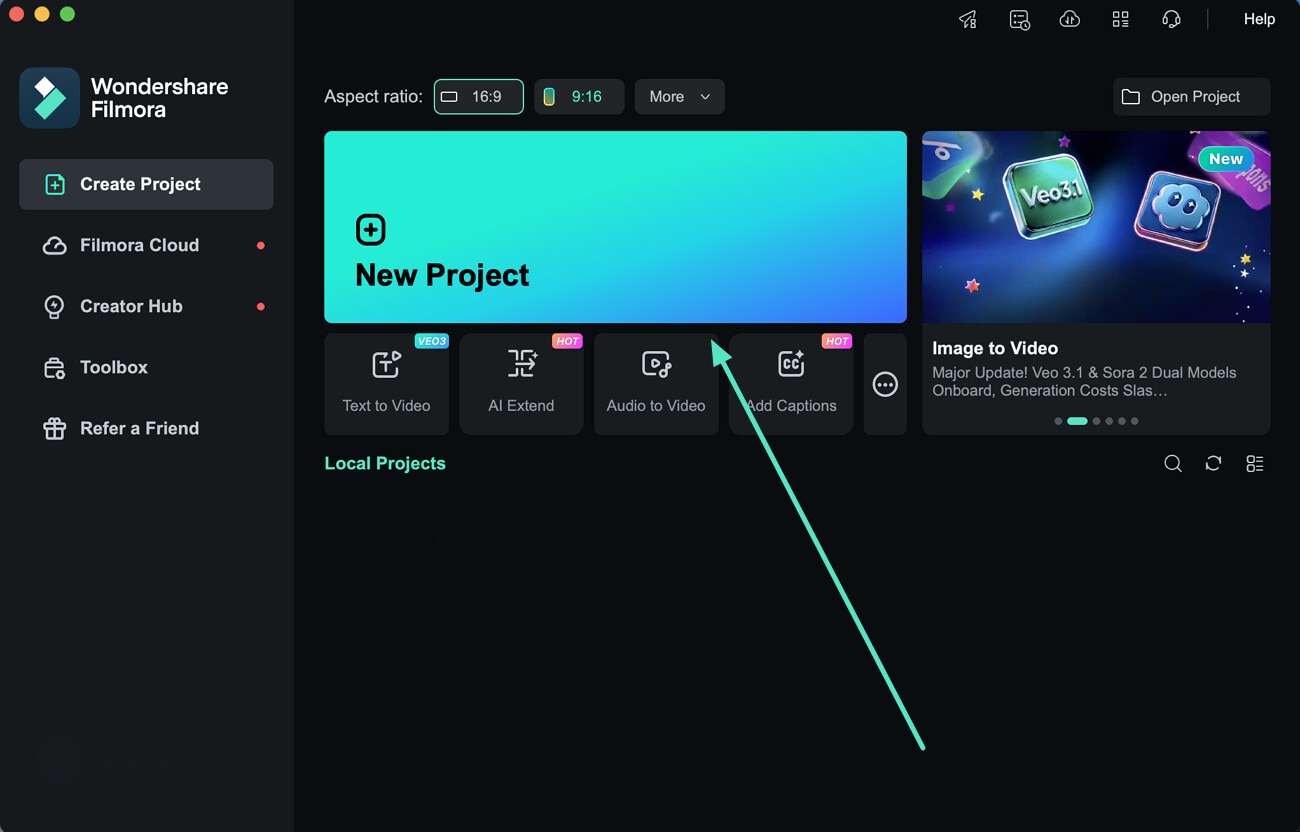1300x832 pixels.
Task: Click the "Image to Video" banner title
Action: [x=995, y=348]
